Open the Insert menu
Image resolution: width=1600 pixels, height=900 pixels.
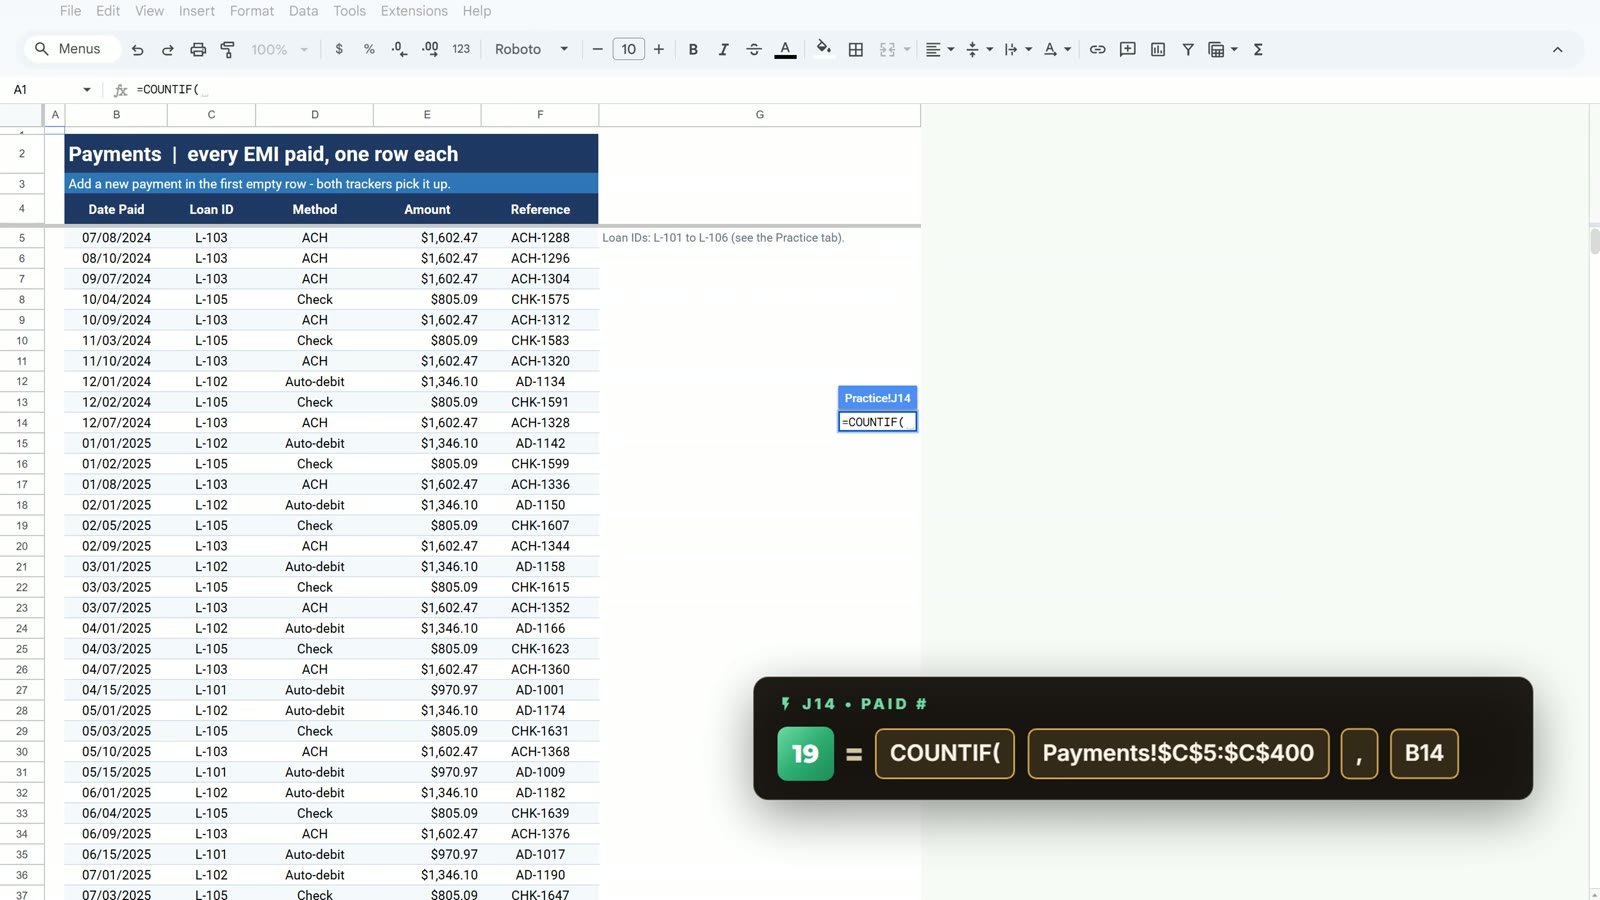click(x=197, y=11)
